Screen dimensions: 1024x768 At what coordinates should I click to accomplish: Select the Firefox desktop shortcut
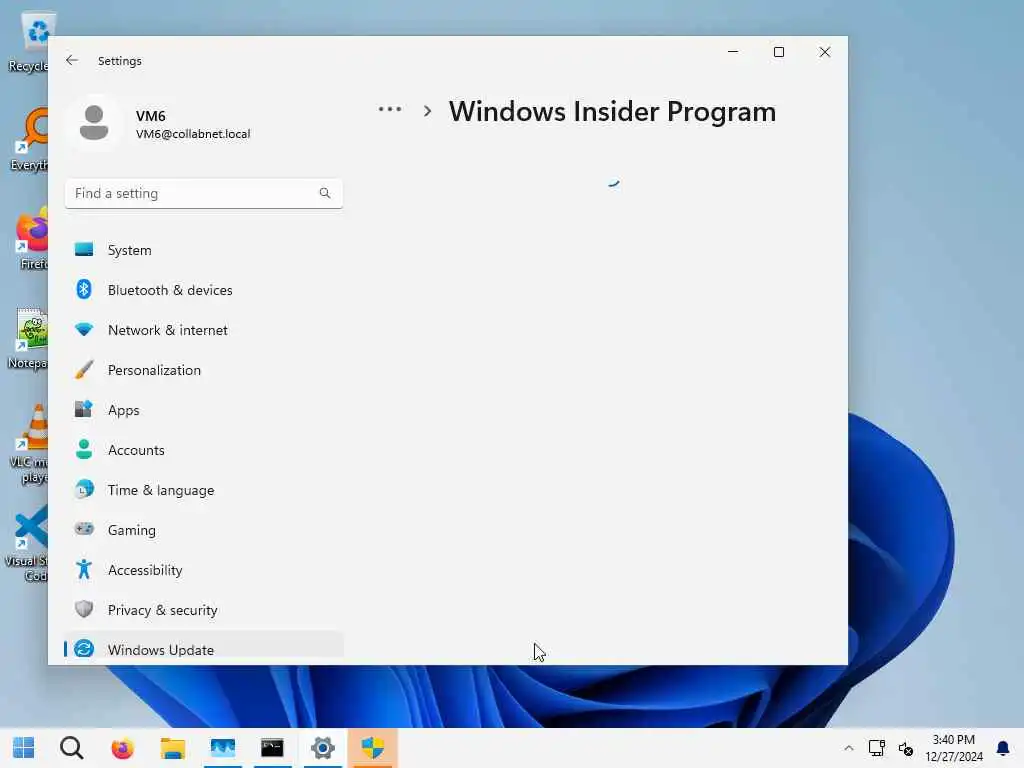(x=31, y=240)
